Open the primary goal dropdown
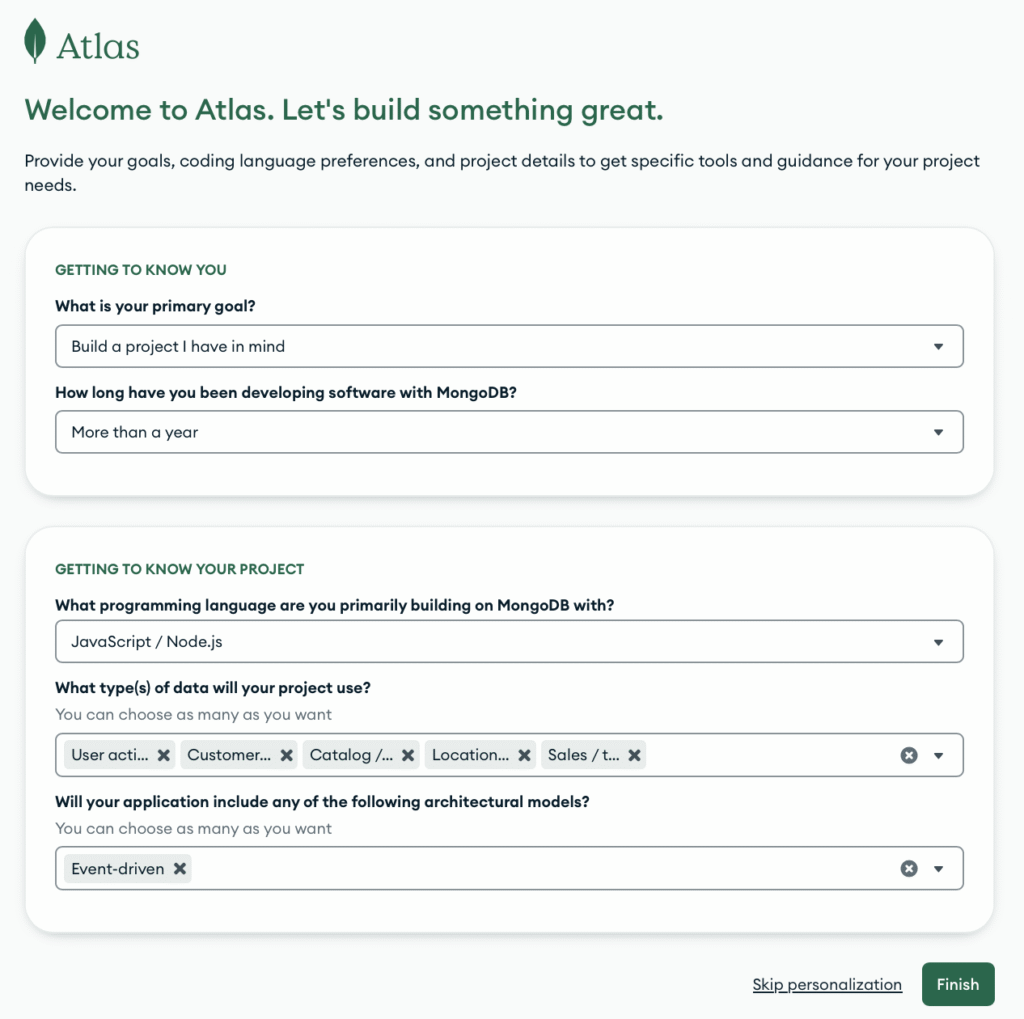The image size is (1024, 1019). click(x=509, y=346)
